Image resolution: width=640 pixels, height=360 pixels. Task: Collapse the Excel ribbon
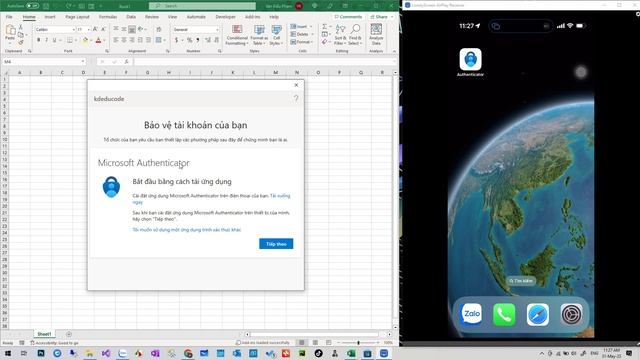(394, 51)
